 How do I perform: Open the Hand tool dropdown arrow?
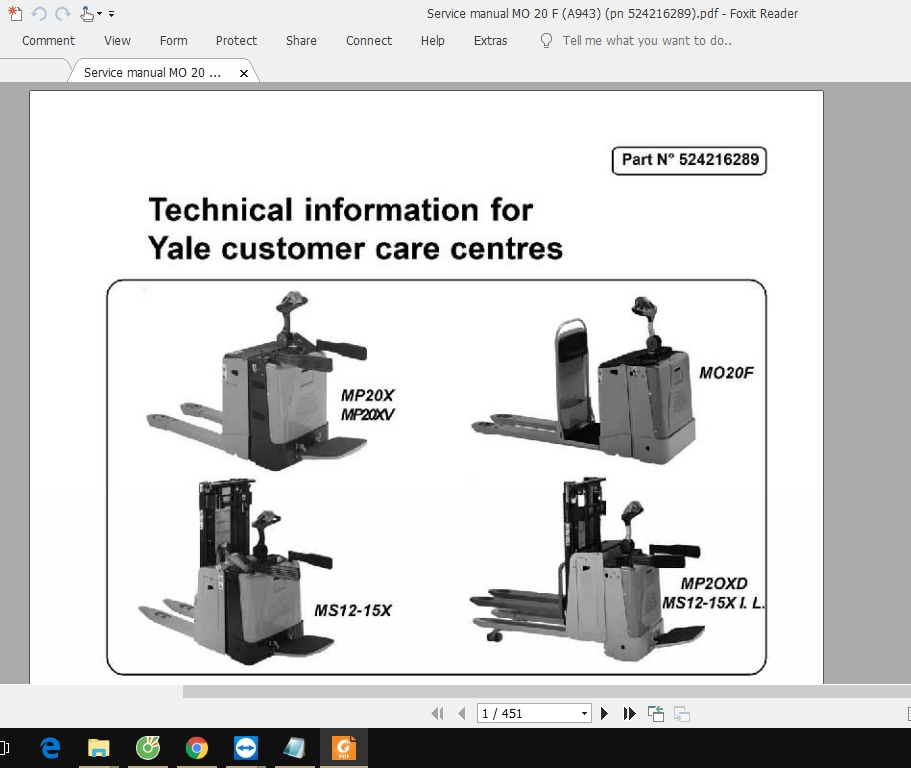click(97, 14)
